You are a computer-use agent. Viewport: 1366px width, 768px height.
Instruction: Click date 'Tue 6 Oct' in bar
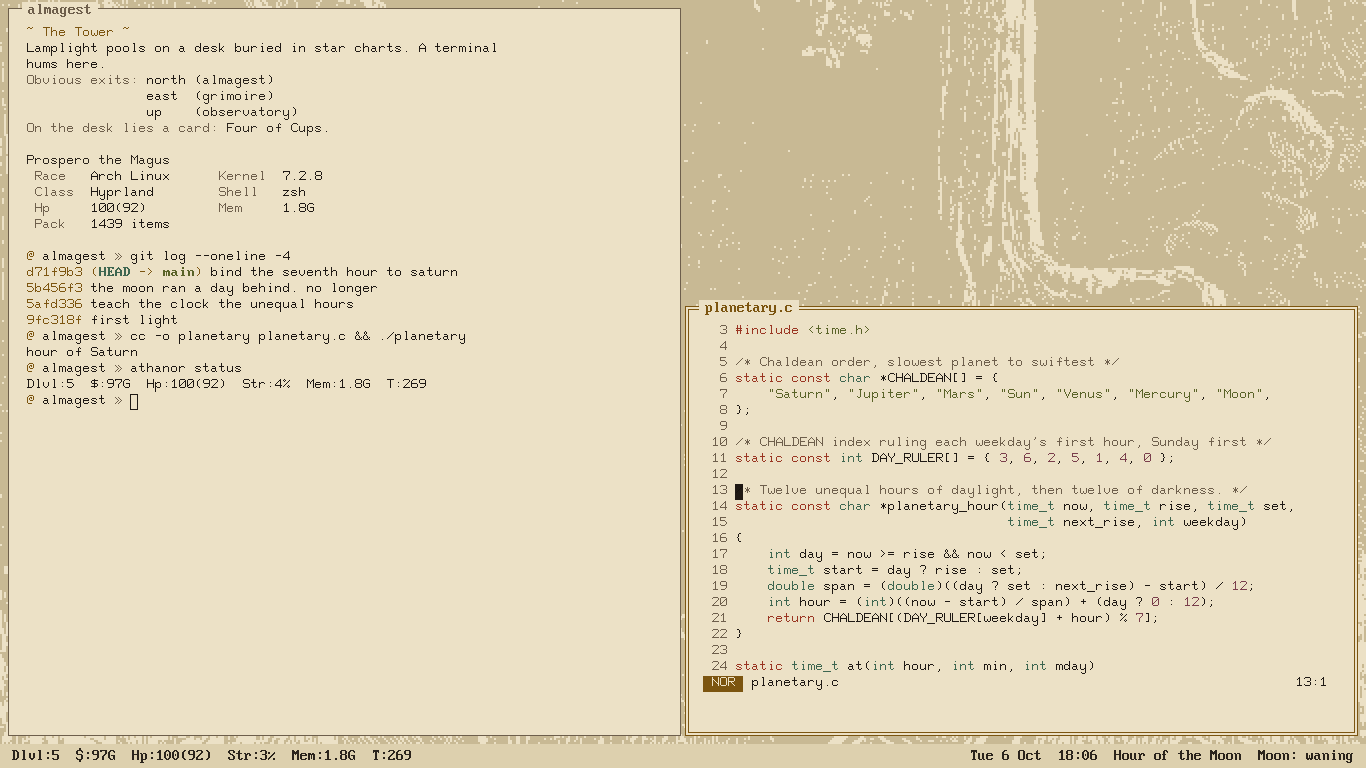1006,756
